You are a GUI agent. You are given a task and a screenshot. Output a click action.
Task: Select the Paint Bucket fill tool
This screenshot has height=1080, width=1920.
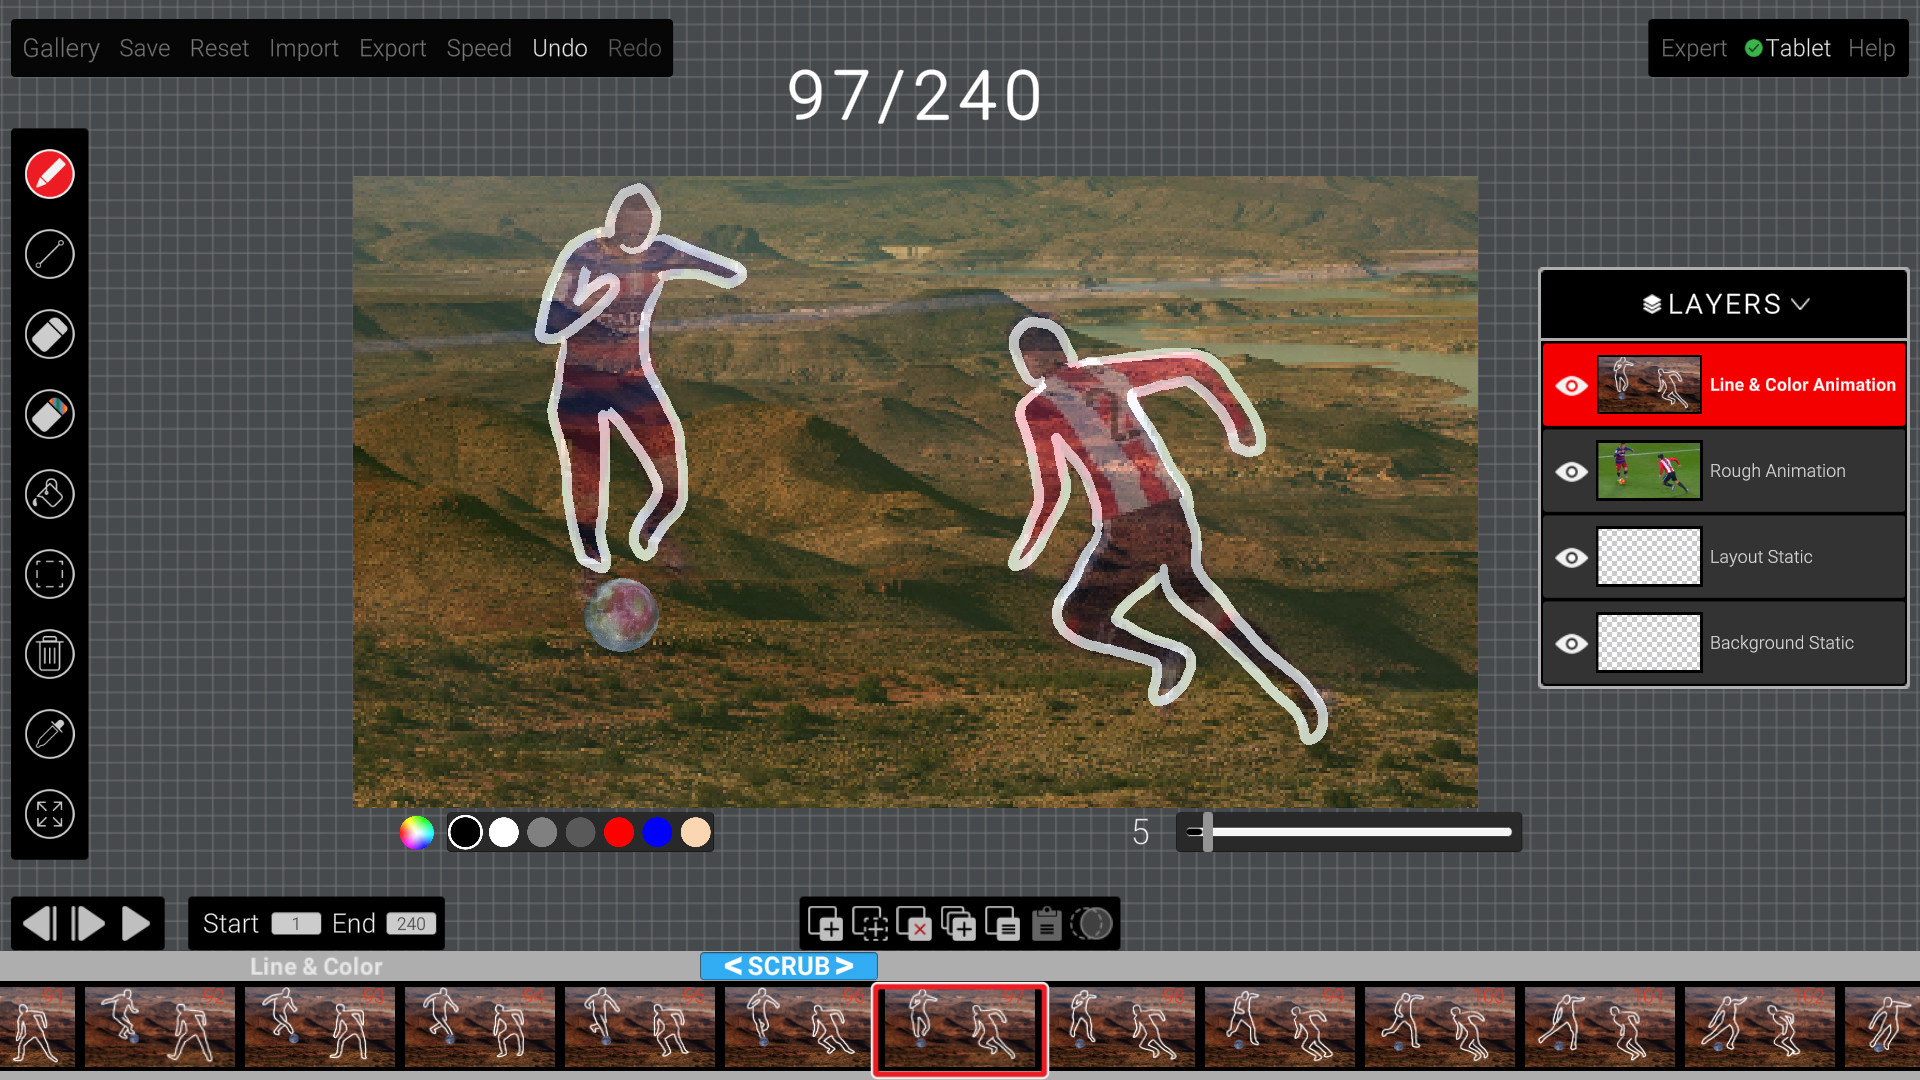coord(48,494)
